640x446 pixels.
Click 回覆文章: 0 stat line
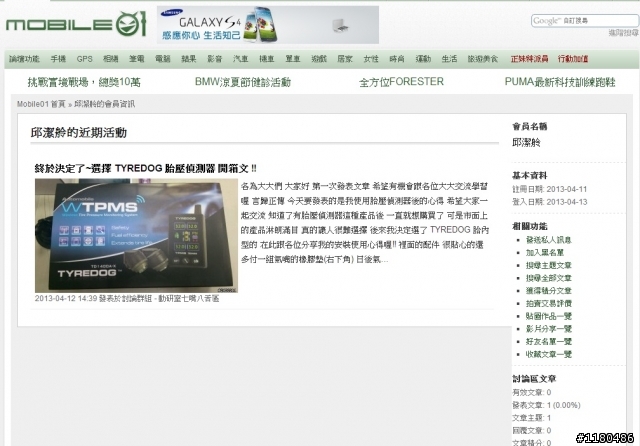point(531,430)
